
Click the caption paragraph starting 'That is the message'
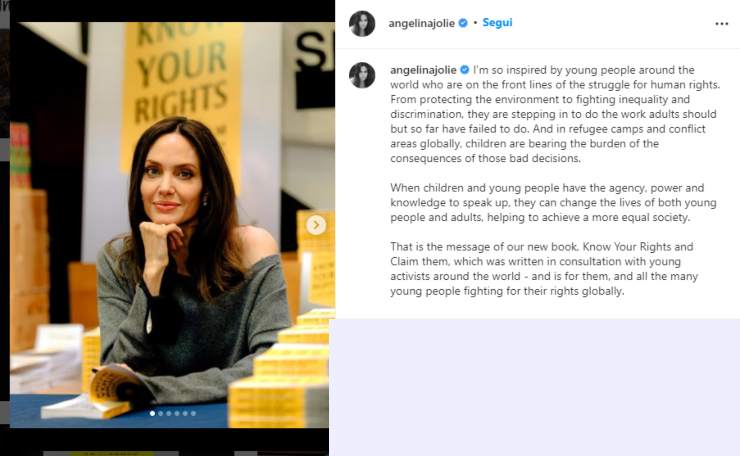pyautogui.click(x=544, y=269)
